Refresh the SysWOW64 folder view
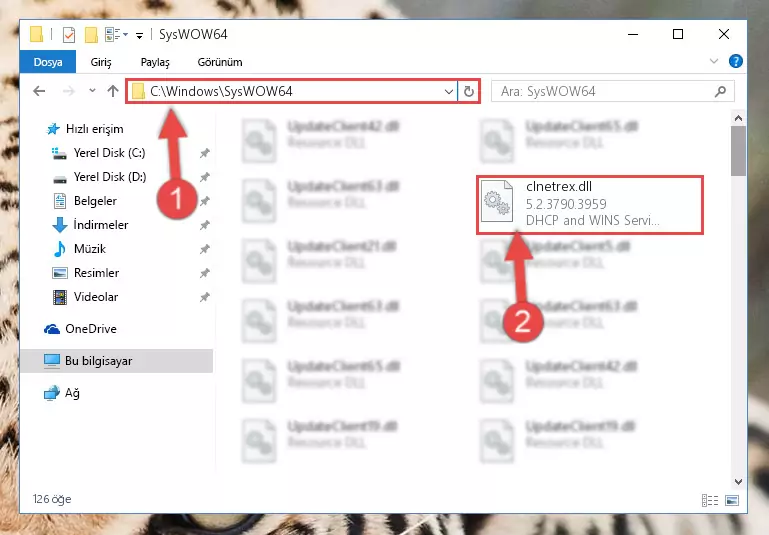 click(x=469, y=92)
